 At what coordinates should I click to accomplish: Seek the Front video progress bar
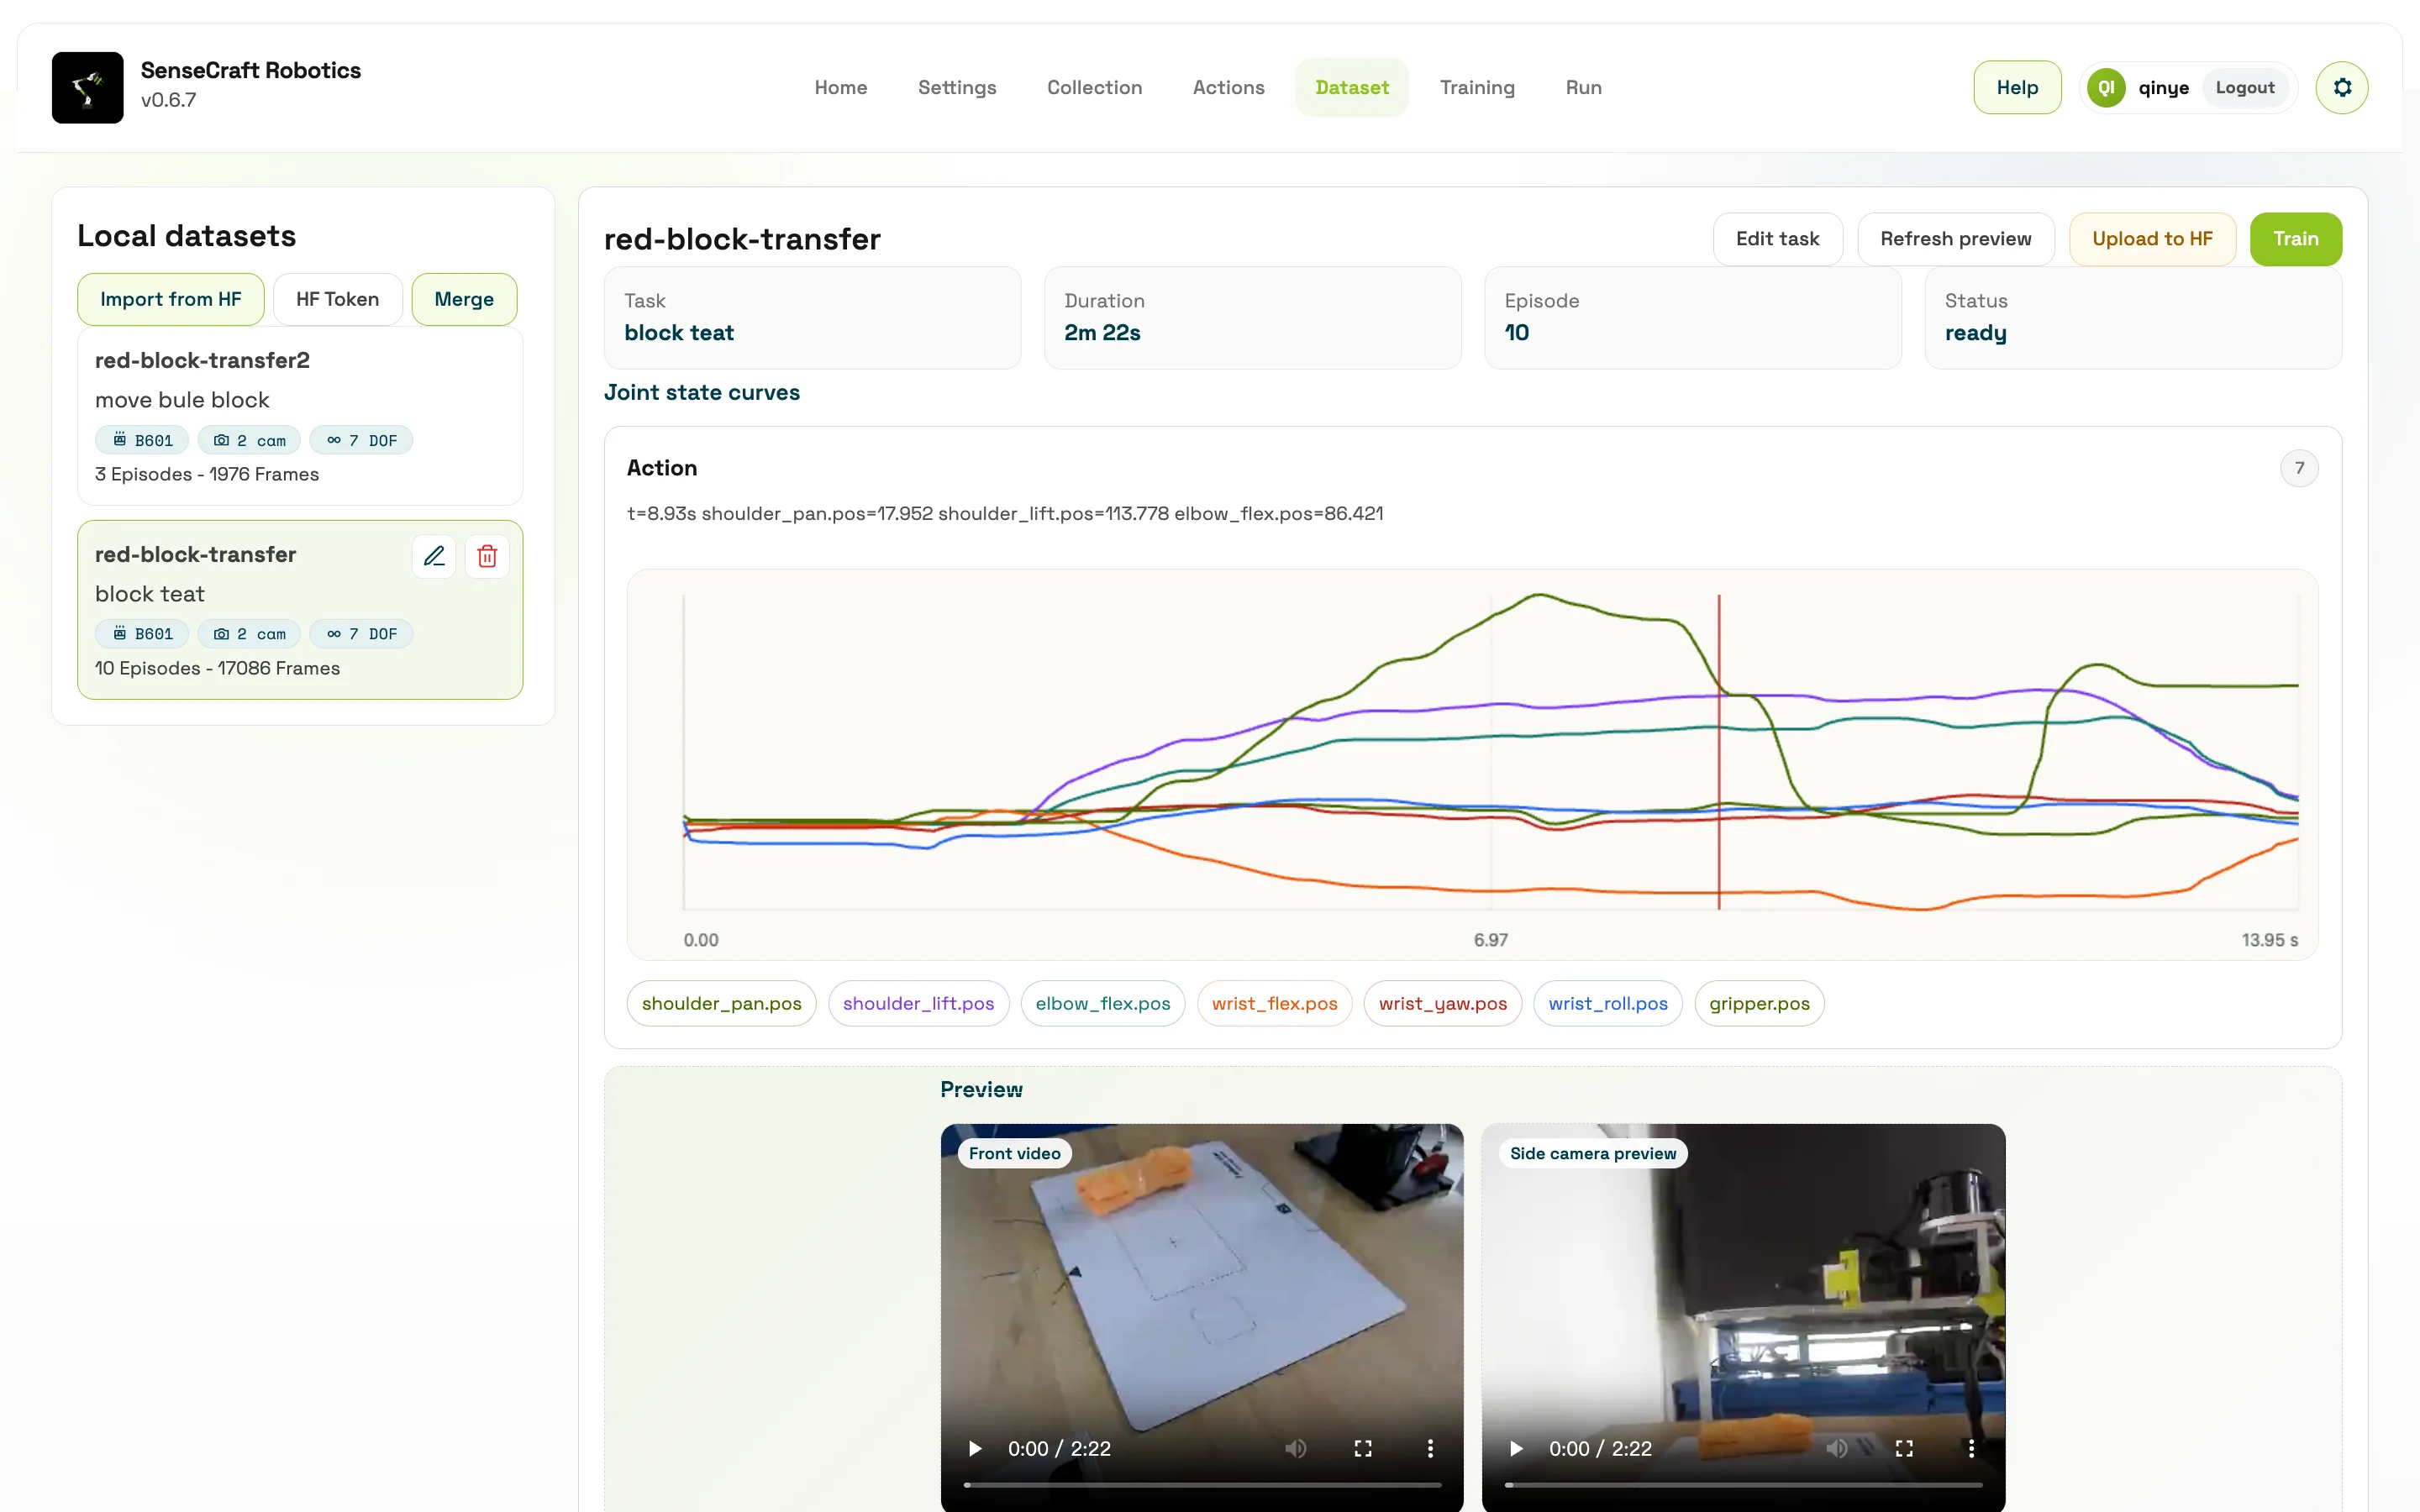(1202, 1485)
